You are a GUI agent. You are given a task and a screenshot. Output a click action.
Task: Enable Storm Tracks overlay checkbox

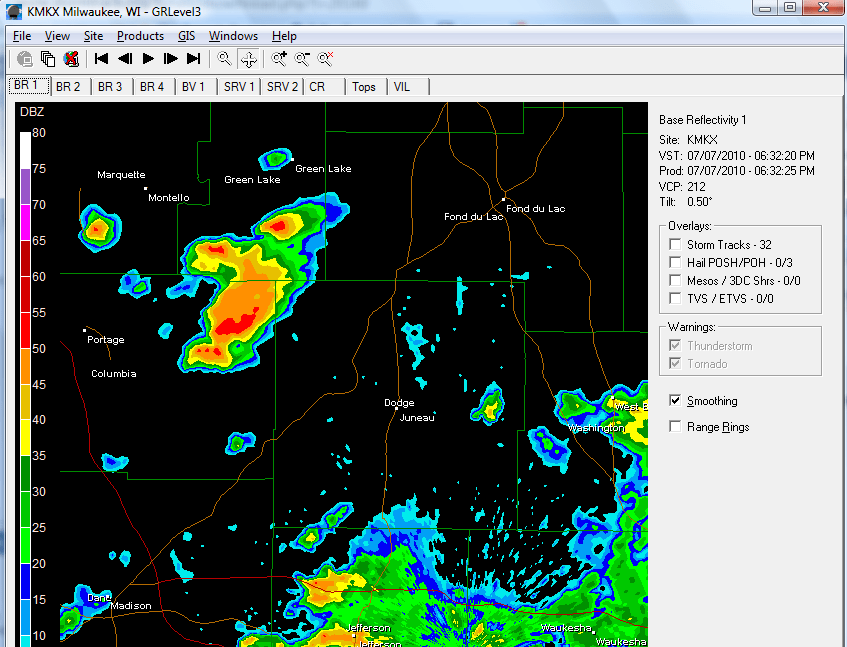coord(675,244)
